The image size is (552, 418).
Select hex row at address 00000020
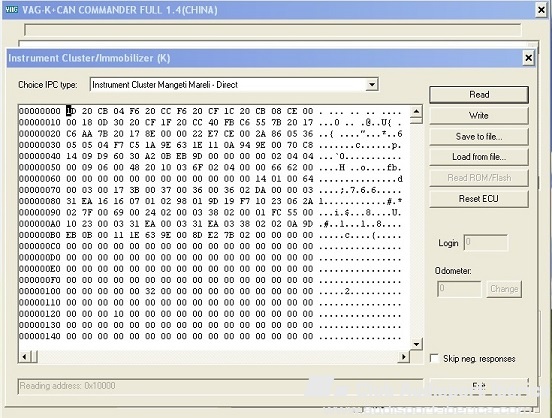pyautogui.click(x=210, y=134)
